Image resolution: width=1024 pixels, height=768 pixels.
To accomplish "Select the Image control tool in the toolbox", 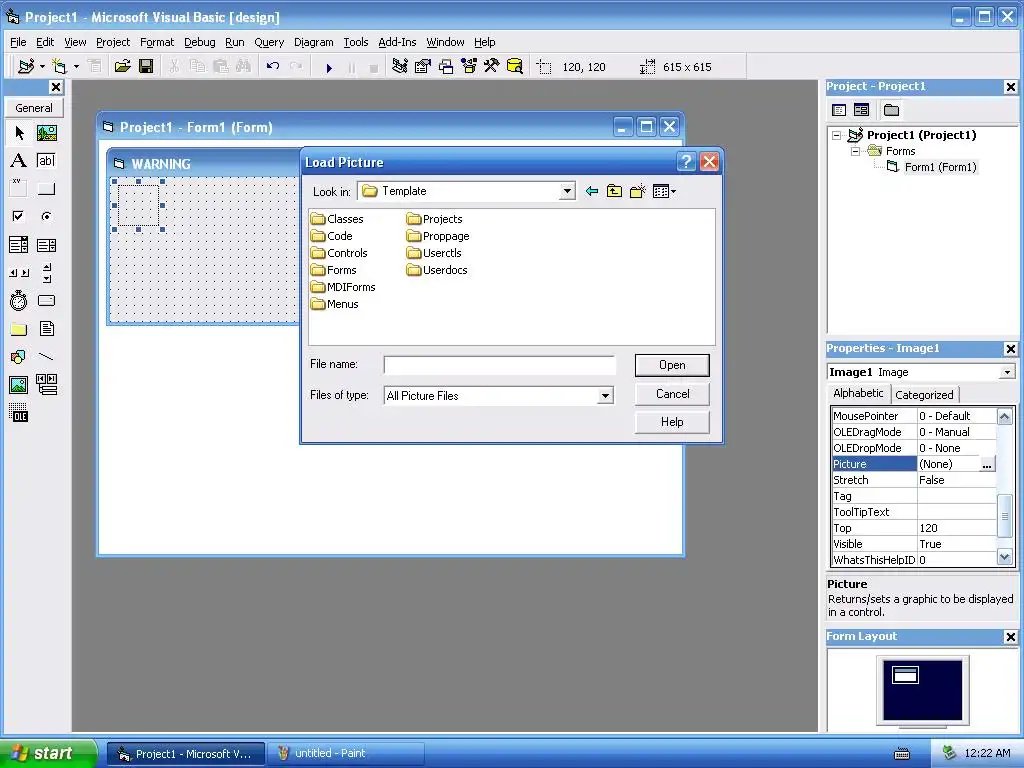I will (19, 385).
